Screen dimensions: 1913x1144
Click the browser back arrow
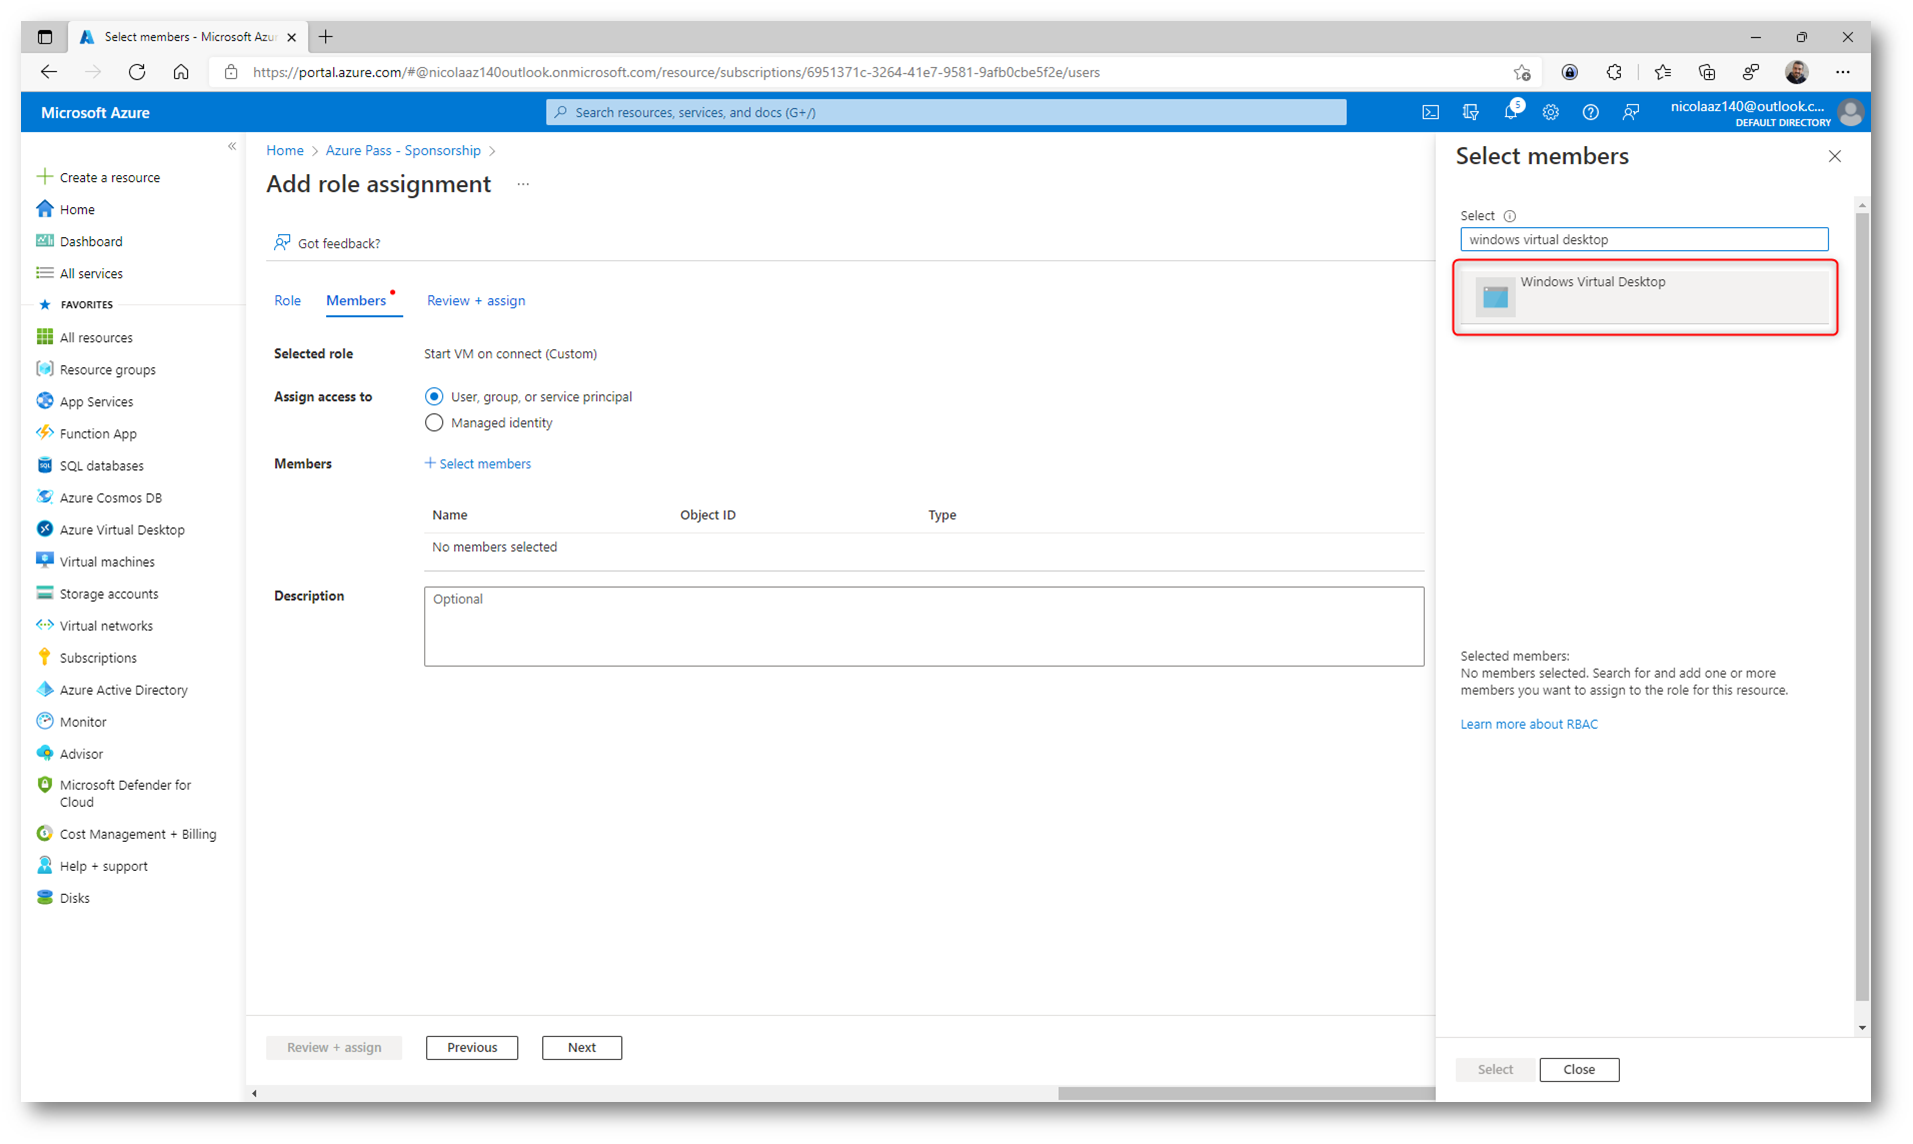coord(48,72)
